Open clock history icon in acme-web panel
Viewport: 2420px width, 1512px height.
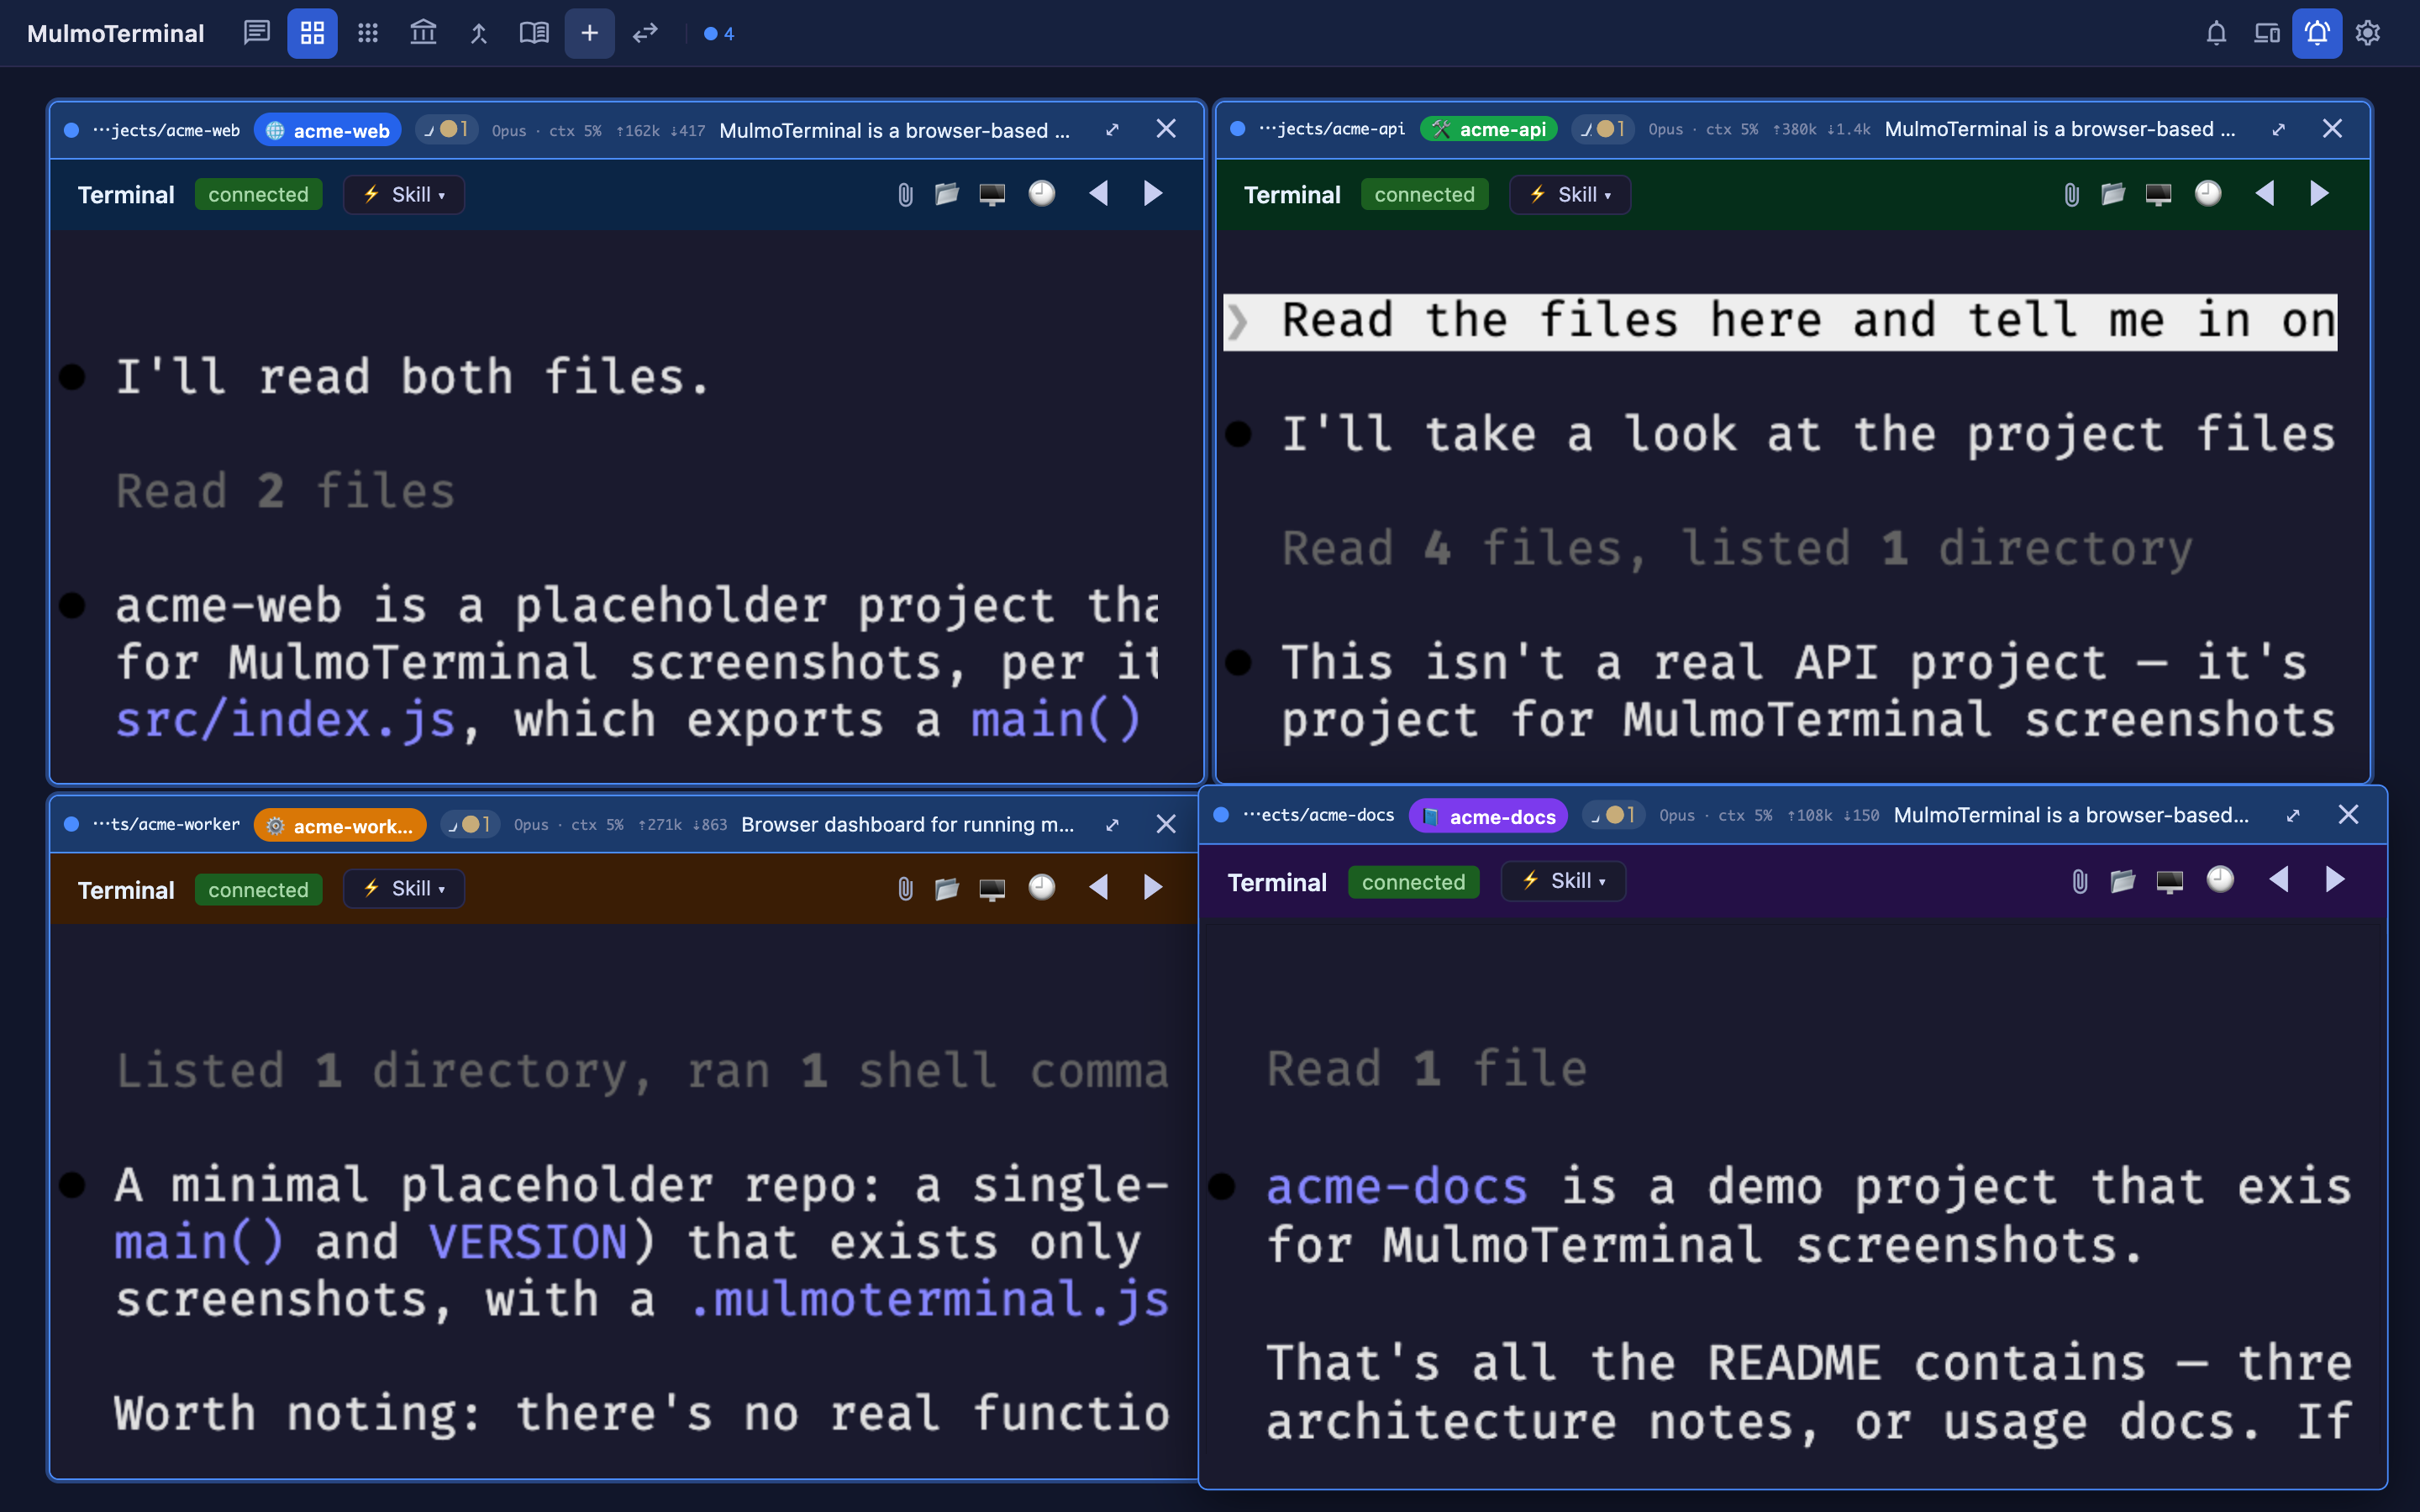pyautogui.click(x=1042, y=193)
